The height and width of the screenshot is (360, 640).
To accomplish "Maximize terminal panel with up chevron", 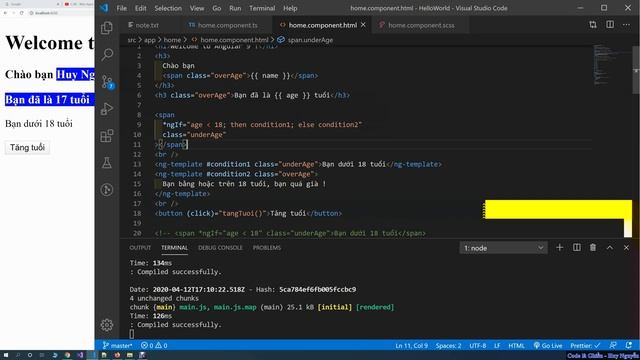I will tap(610, 248).
